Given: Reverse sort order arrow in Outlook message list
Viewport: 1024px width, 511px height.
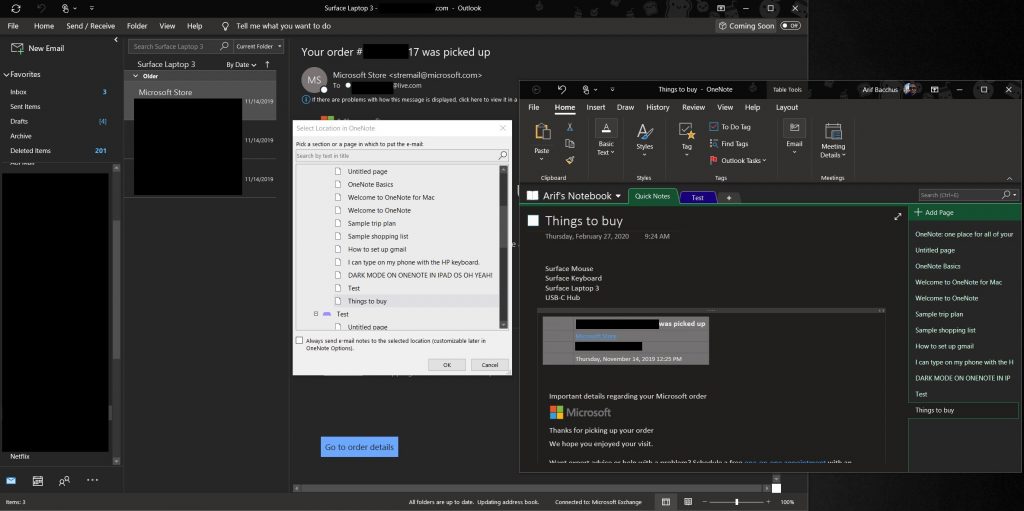Looking at the screenshot, I should click(x=267, y=65).
